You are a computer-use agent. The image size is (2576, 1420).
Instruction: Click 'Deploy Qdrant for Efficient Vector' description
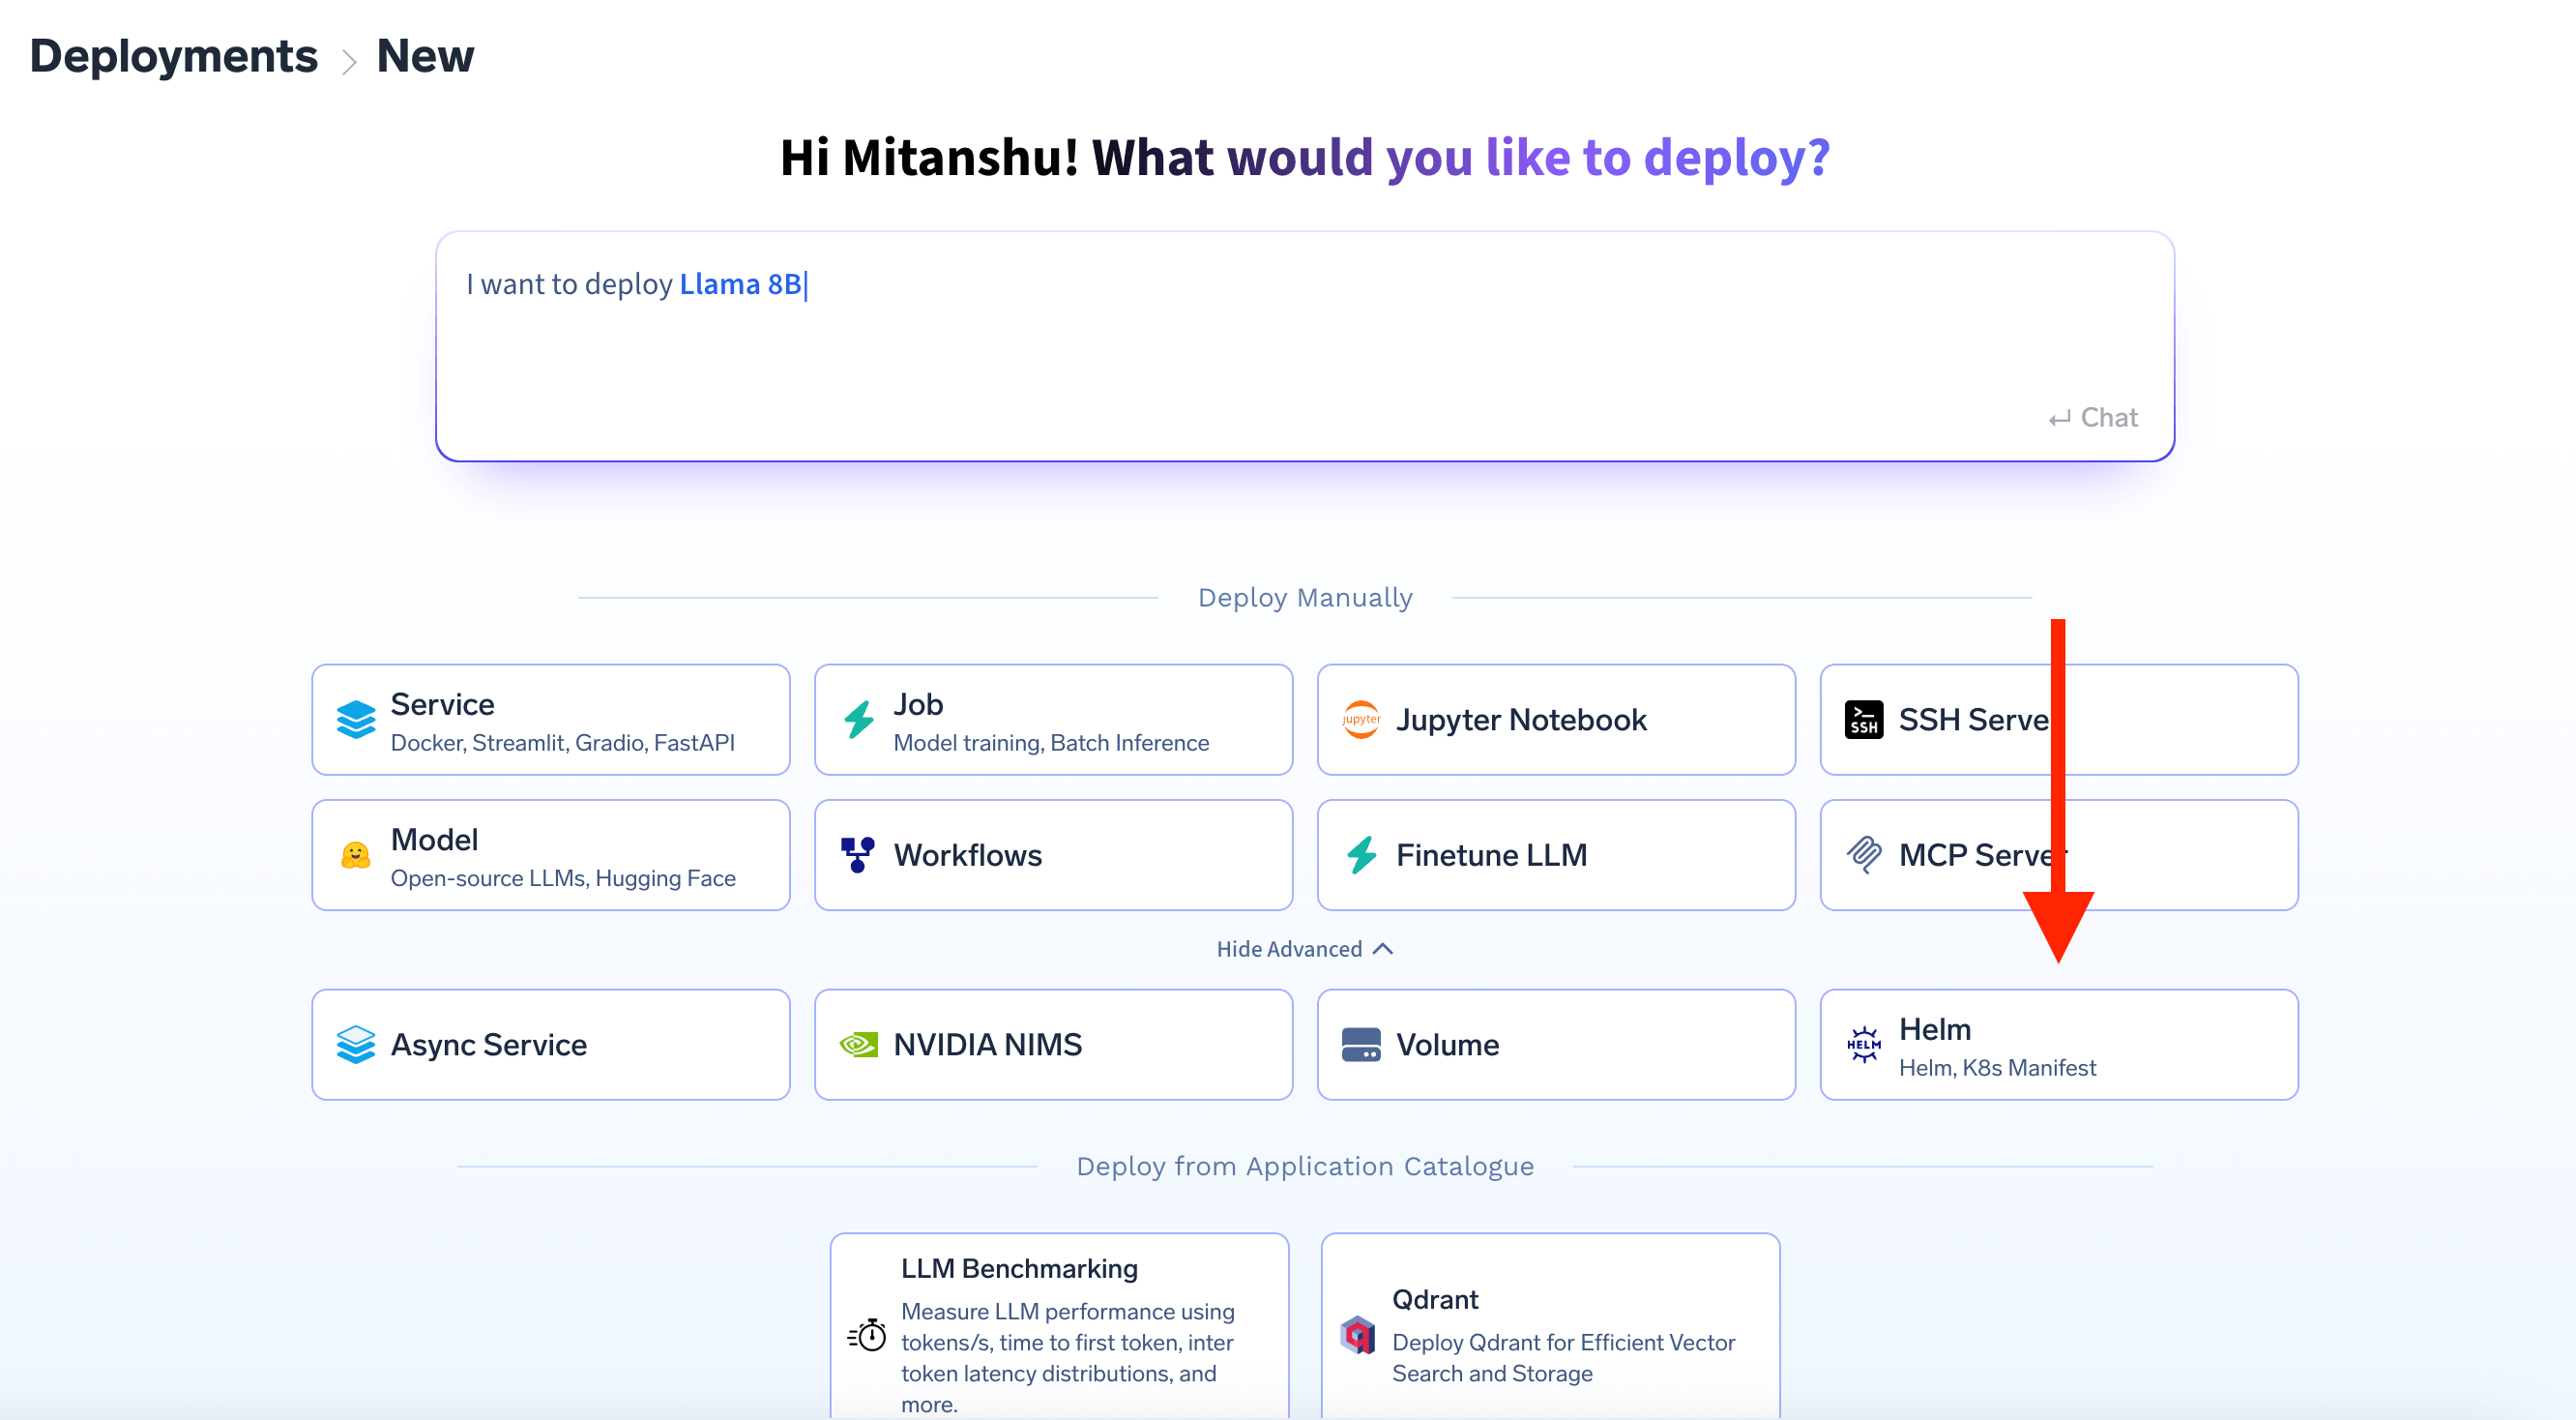(x=1564, y=1342)
